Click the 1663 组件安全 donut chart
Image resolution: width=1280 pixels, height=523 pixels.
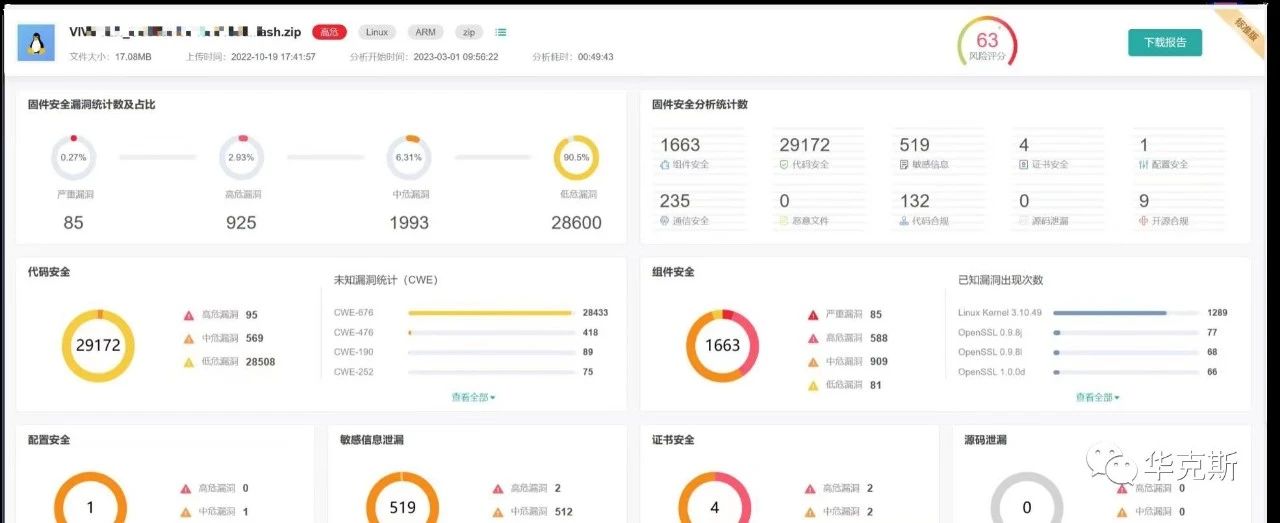722,346
